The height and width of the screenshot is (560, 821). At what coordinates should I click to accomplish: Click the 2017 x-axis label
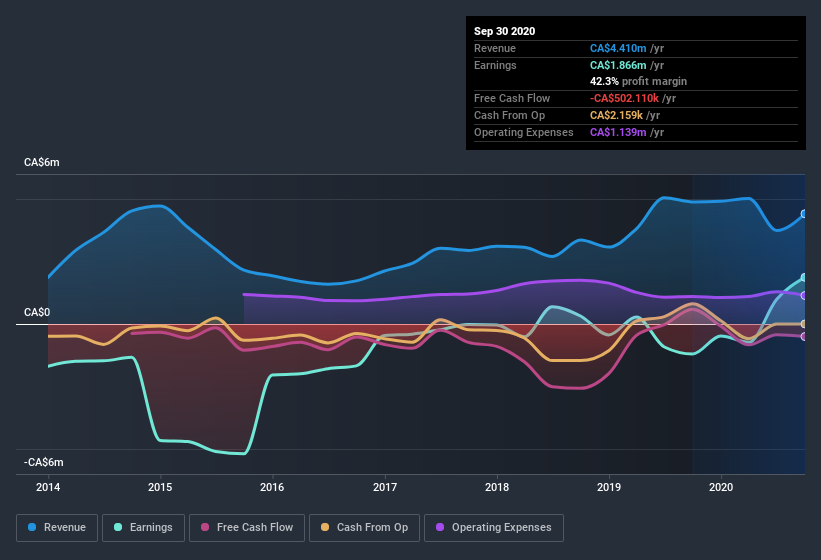385,487
